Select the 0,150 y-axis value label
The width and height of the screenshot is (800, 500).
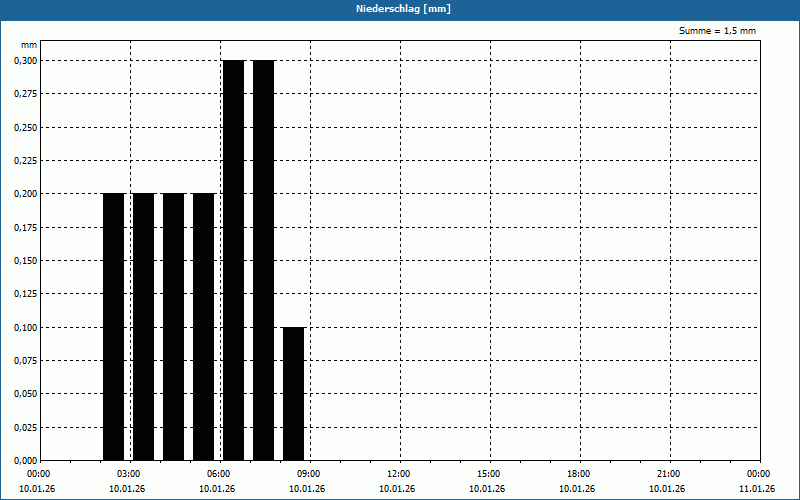point(25,260)
